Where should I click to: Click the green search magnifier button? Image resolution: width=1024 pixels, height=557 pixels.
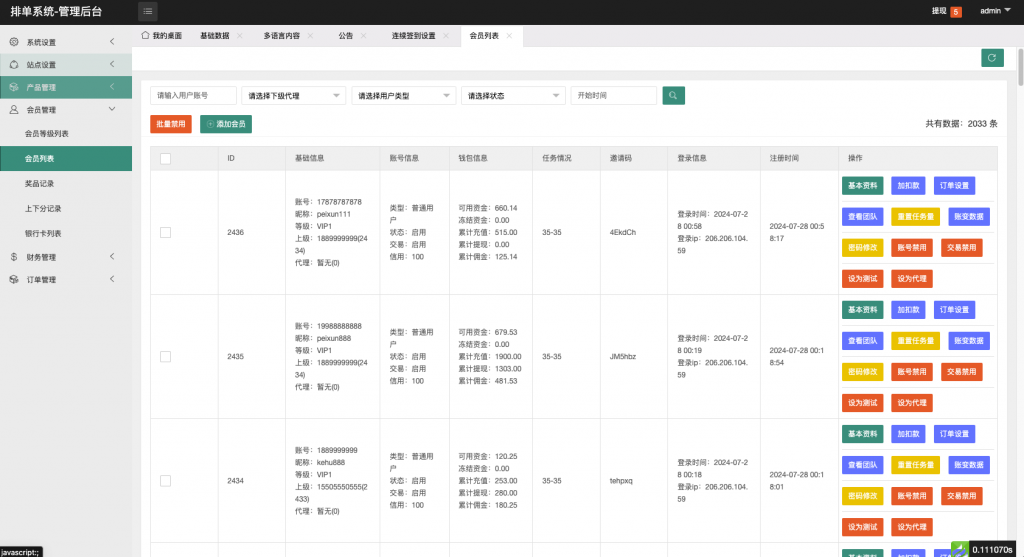[x=675, y=95]
